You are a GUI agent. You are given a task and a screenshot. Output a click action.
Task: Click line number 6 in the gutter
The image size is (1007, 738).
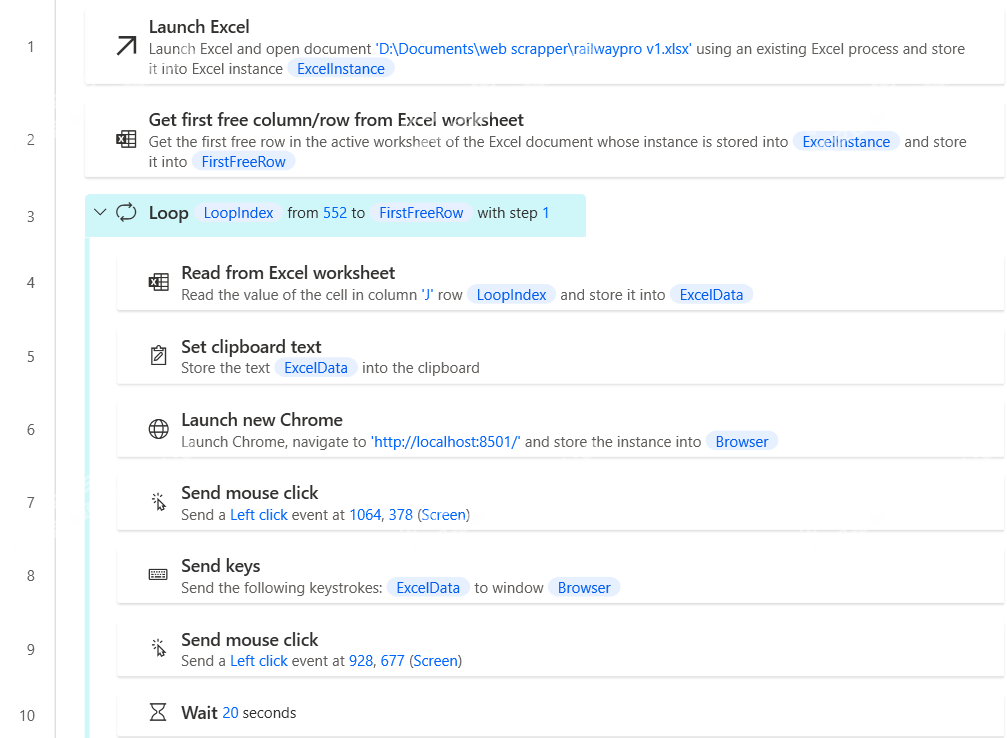click(30, 430)
